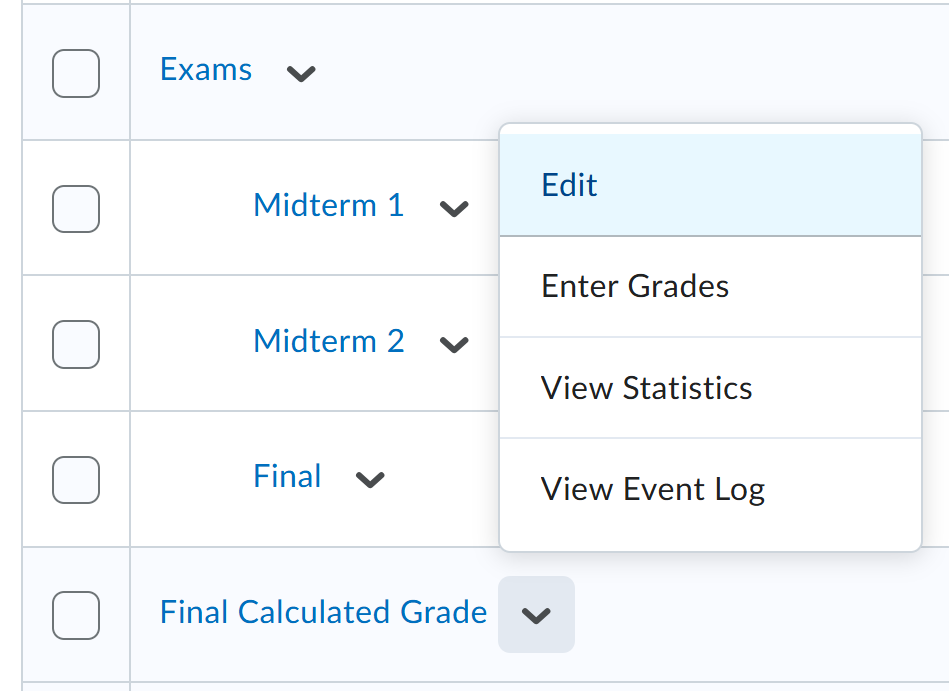Open View Statistics from the menu
Viewport: 949px width, 691px height.
[646, 388]
